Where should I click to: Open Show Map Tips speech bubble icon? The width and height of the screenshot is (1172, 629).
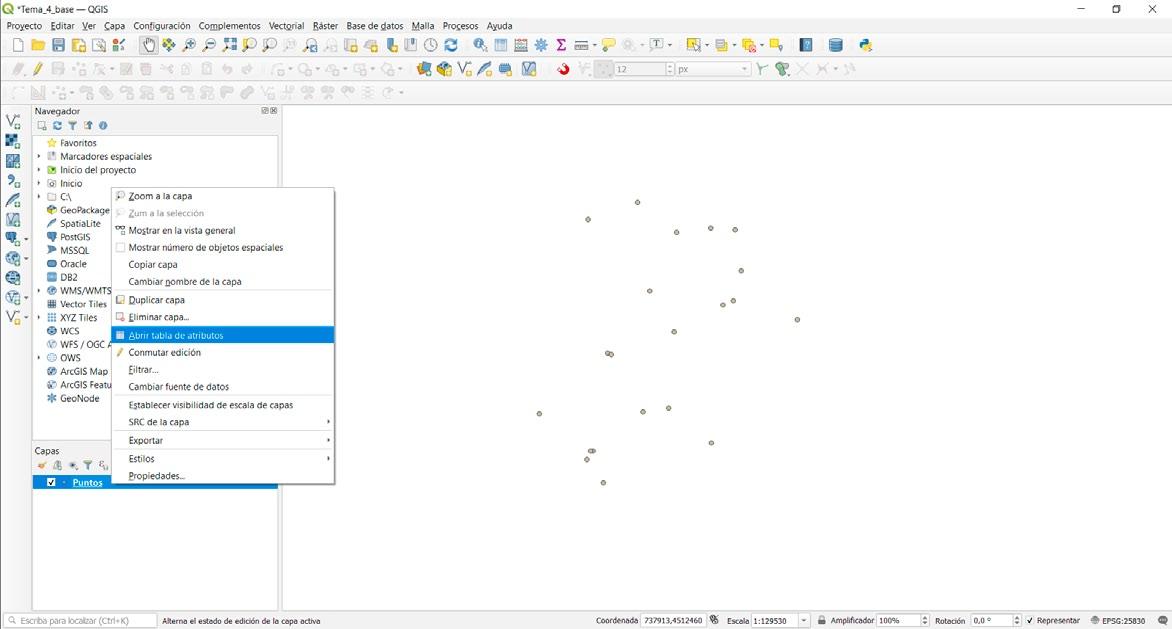pyautogui.click(x=608, y=46)
